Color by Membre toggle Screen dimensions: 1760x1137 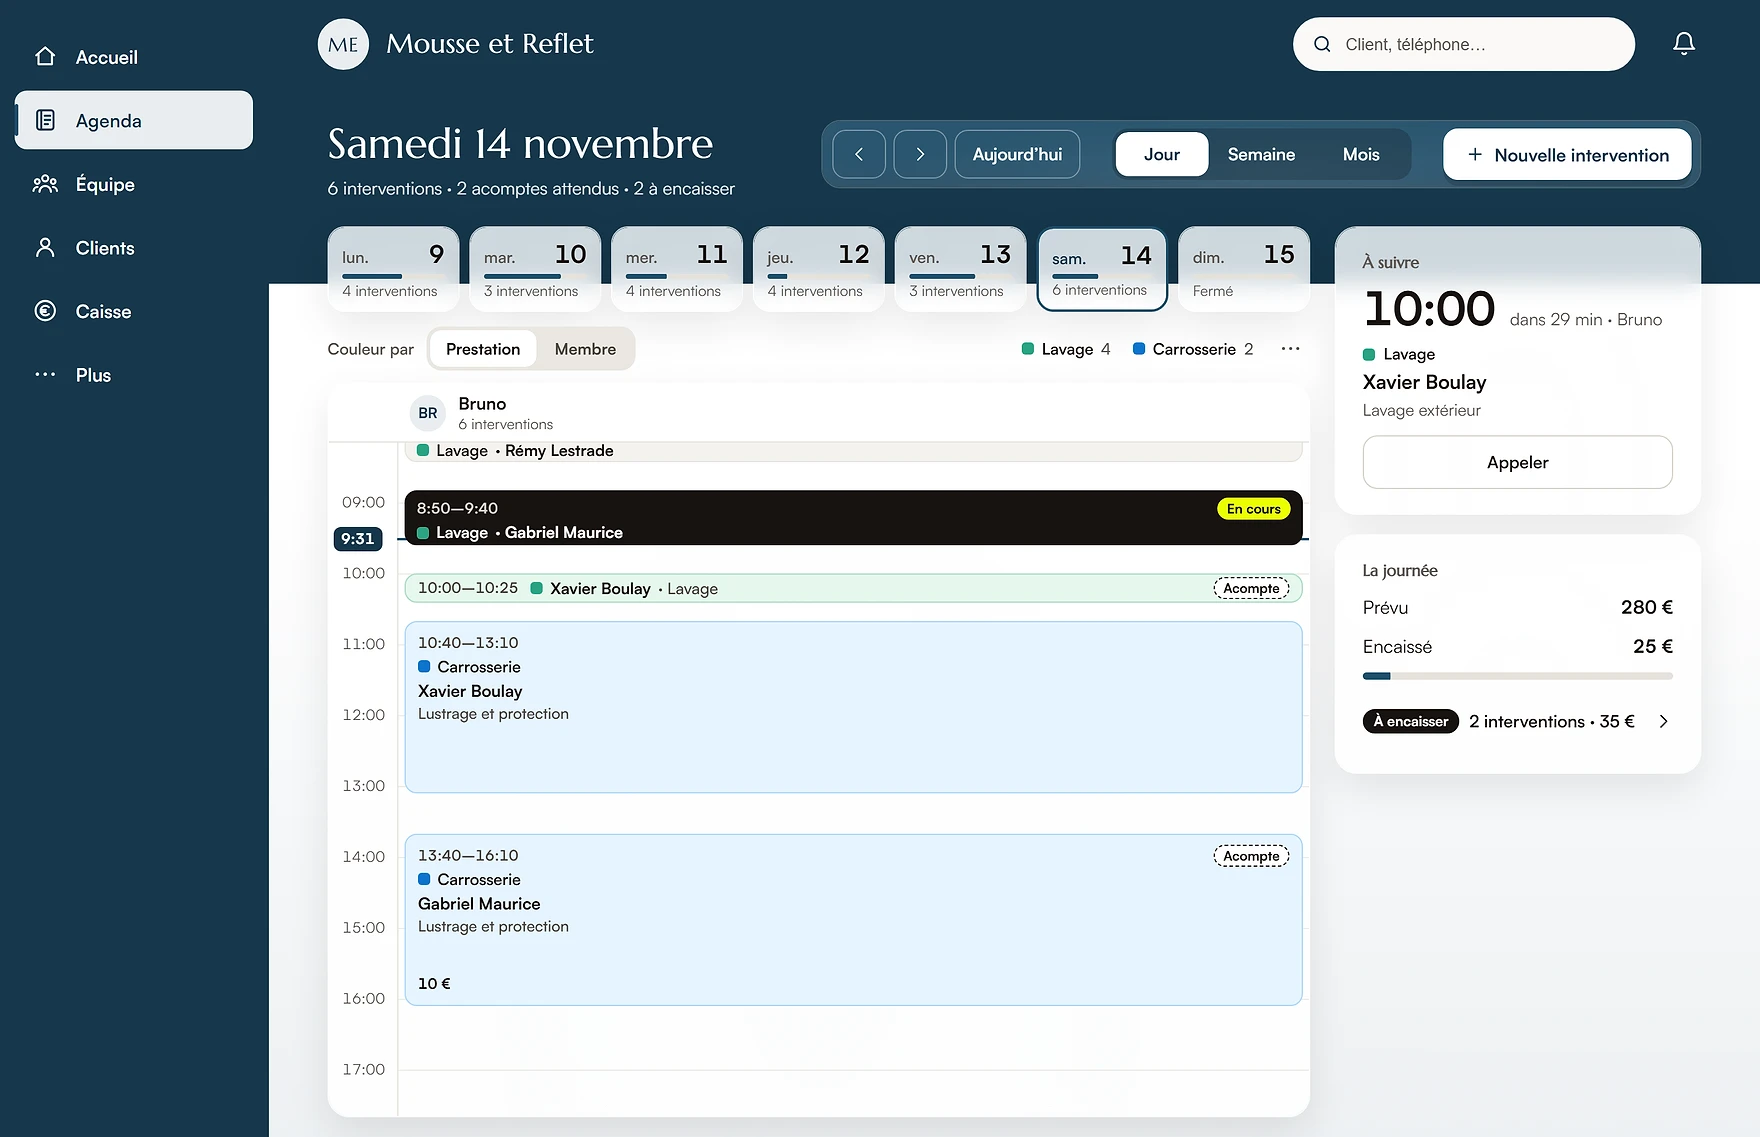[585, 349]
